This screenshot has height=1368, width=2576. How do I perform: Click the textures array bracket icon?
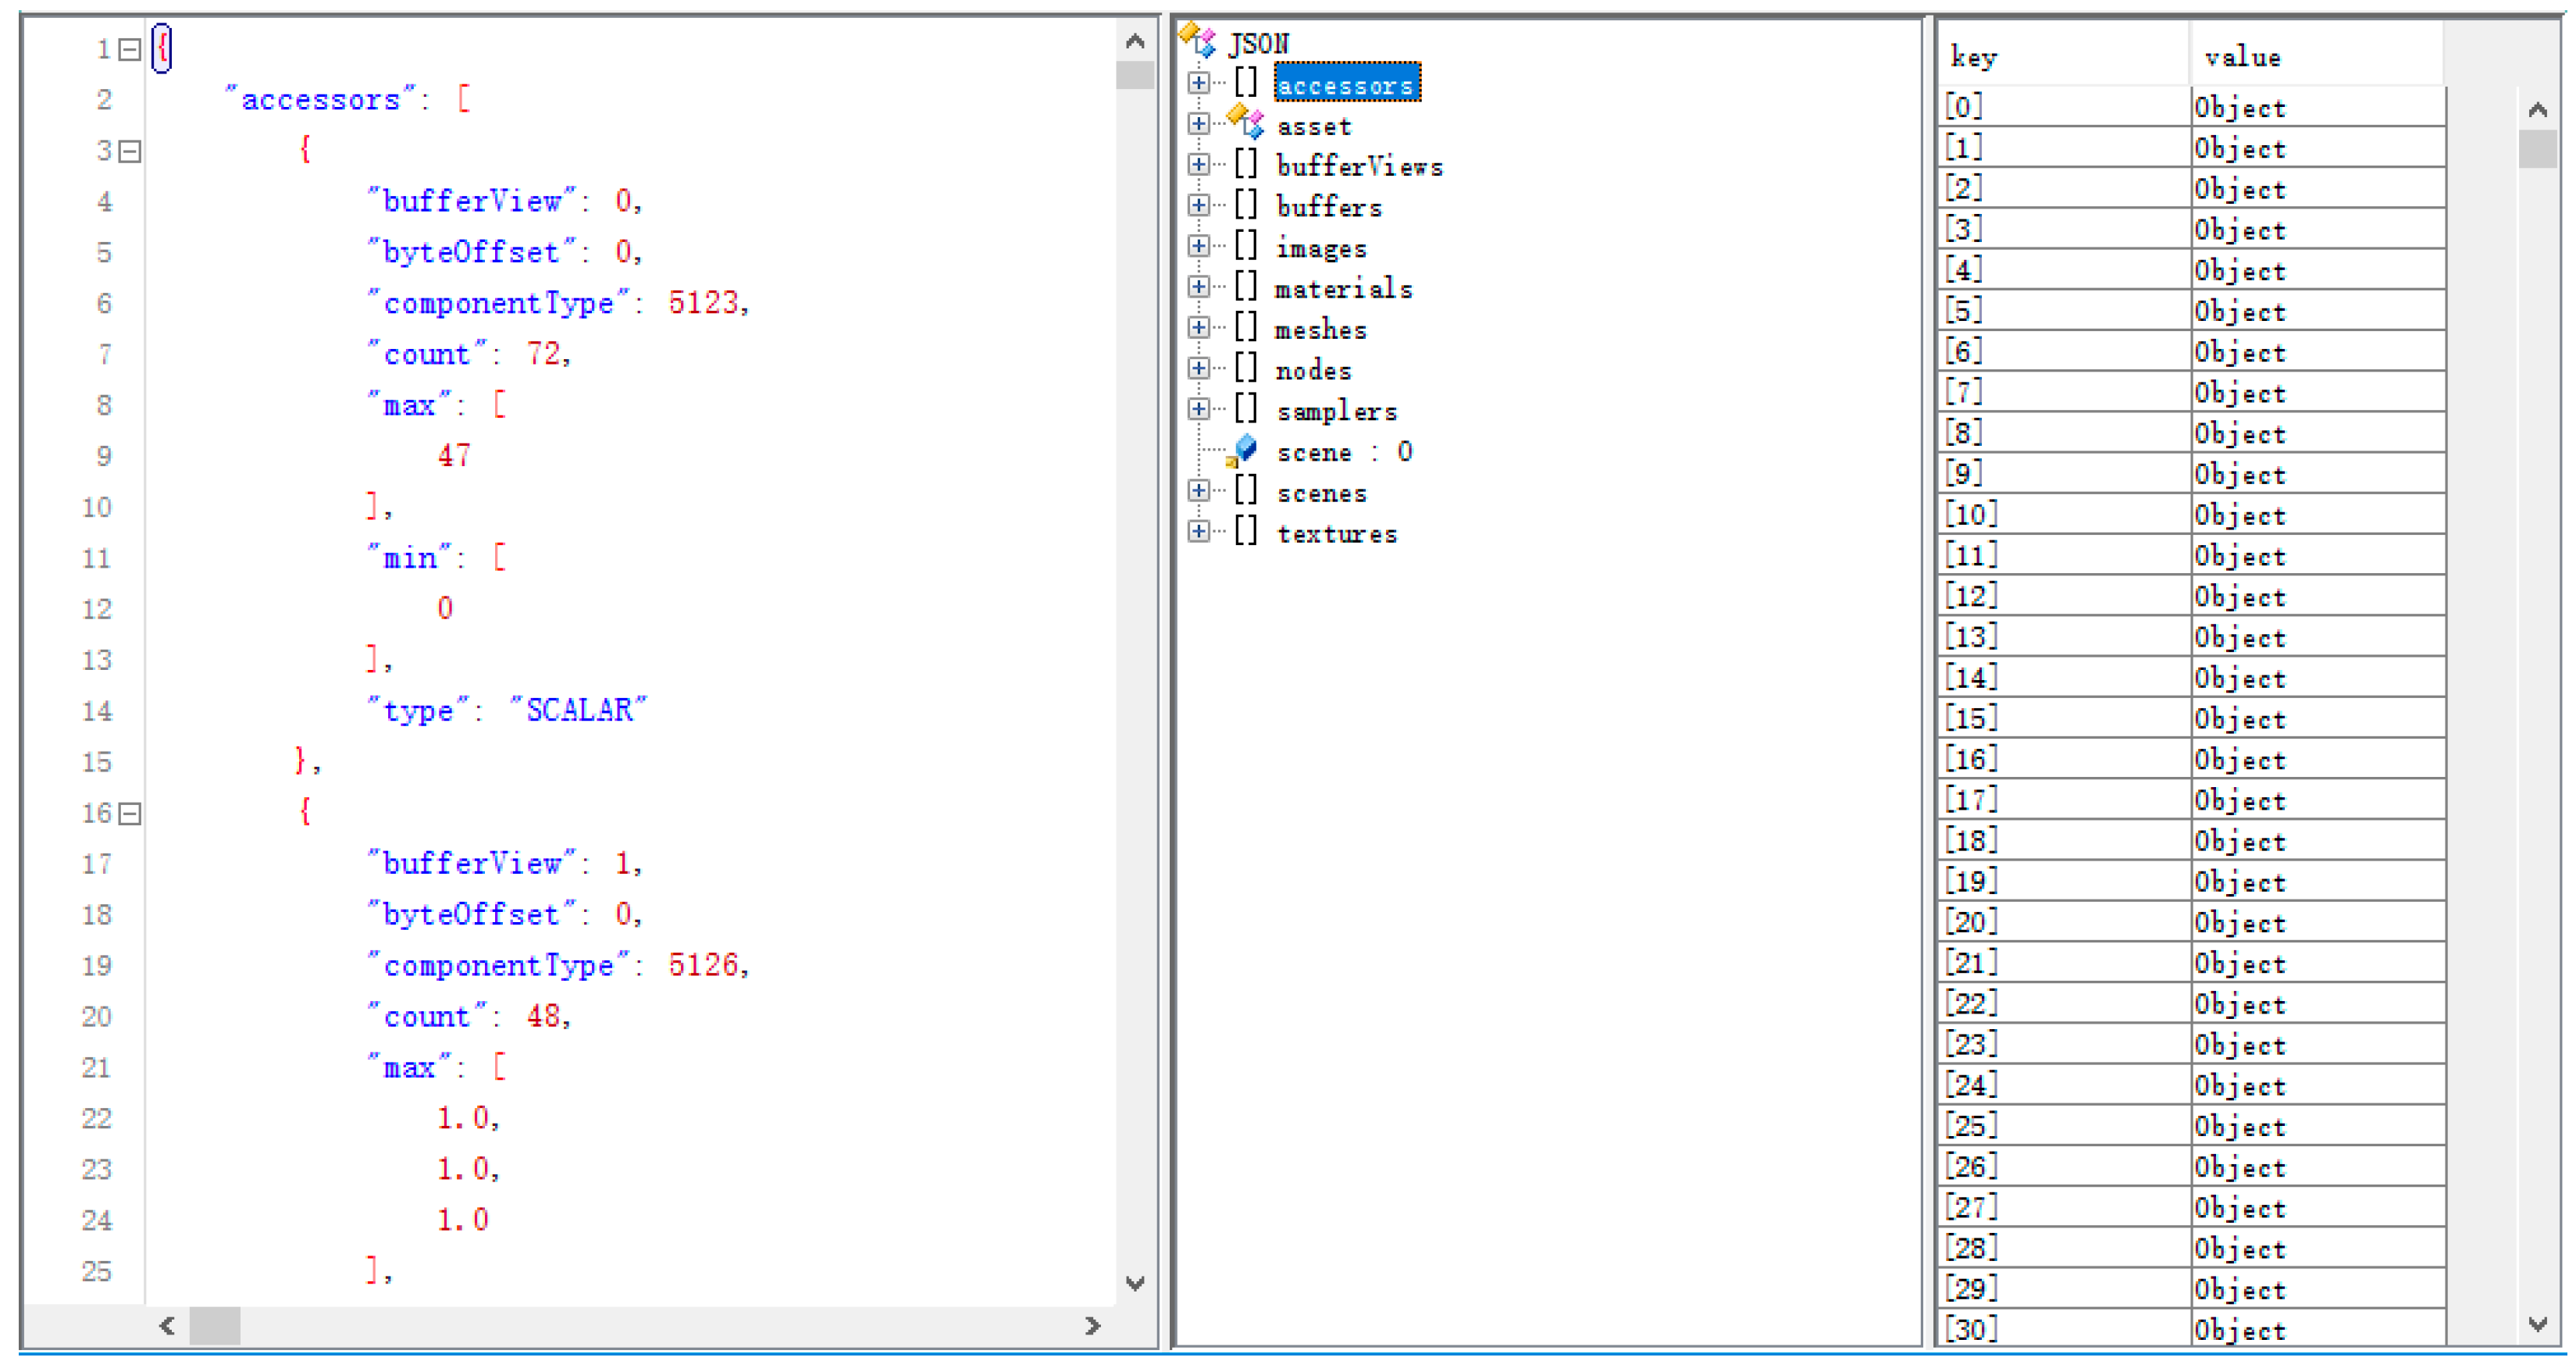click(1245, 531)
